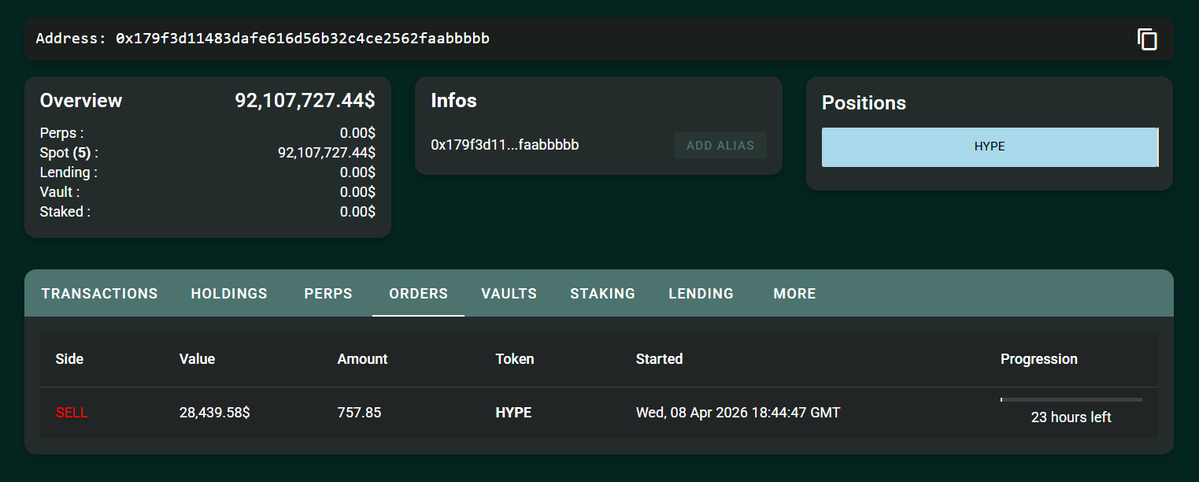Go to the PERPS tab

[330, 294]
